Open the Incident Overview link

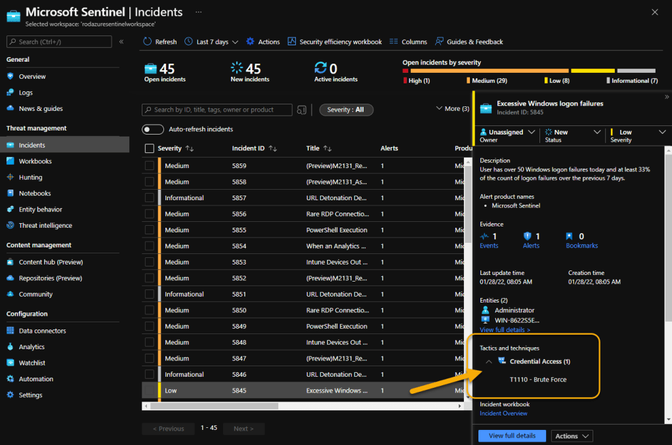click(504, 413)
